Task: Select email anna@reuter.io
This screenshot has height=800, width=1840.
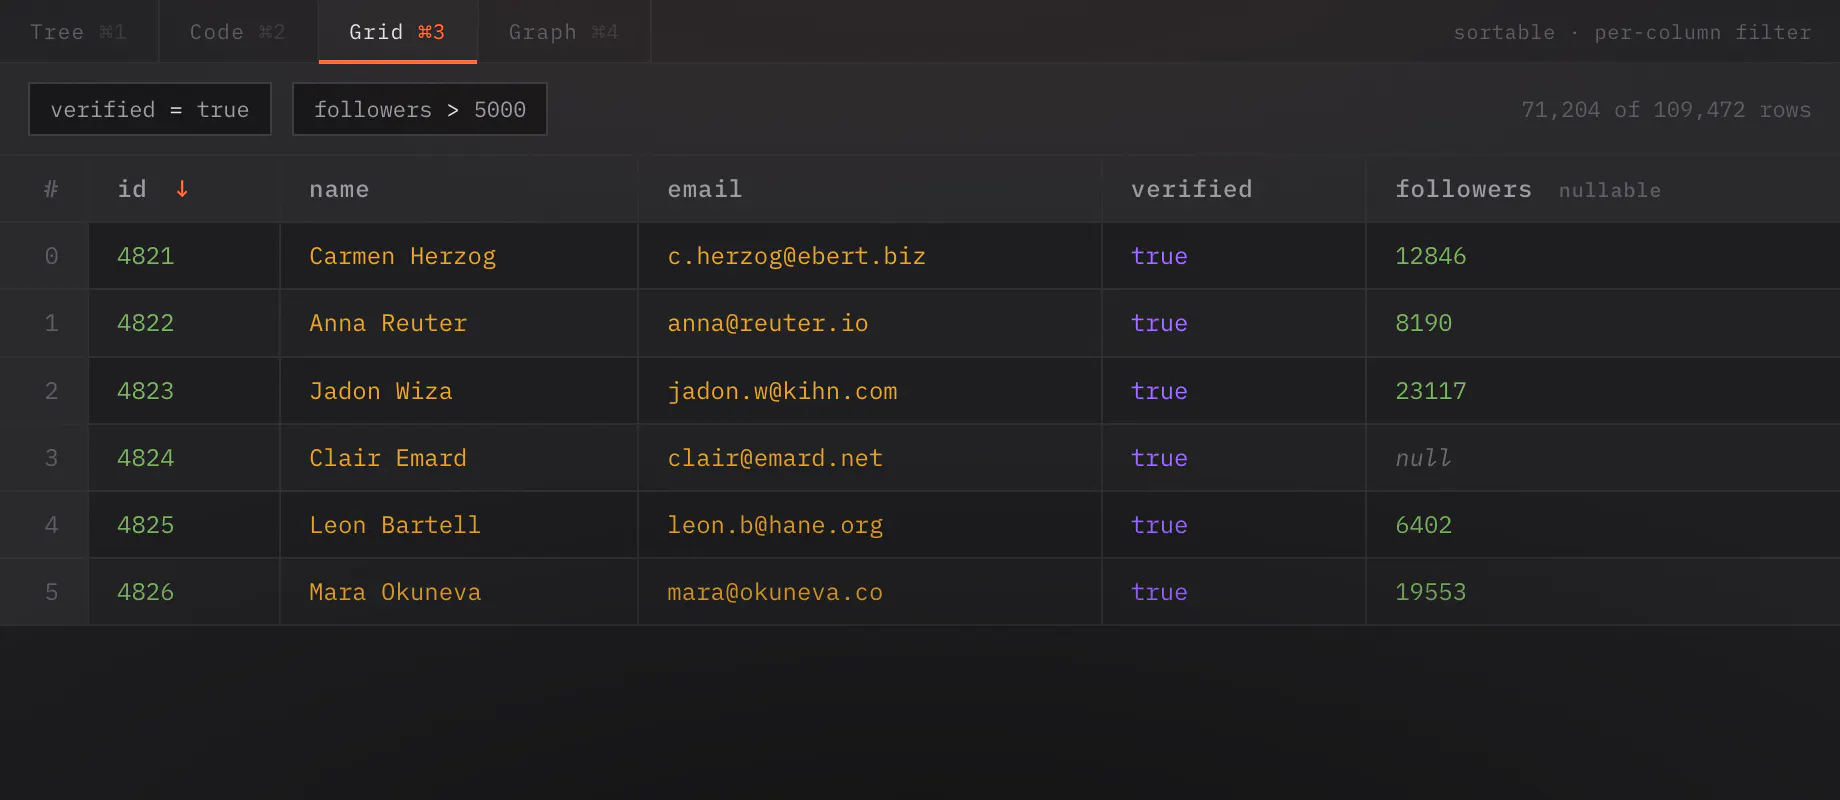Action: [x=767, y=323]
